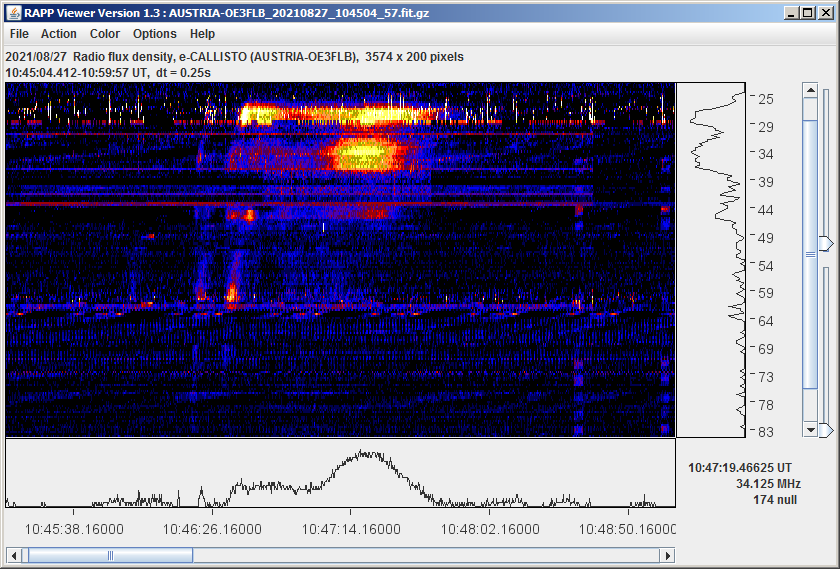Open the Options menu
The width and height of the screenshot is (840, 569).
pyautogui.click(x=155, y=34)
